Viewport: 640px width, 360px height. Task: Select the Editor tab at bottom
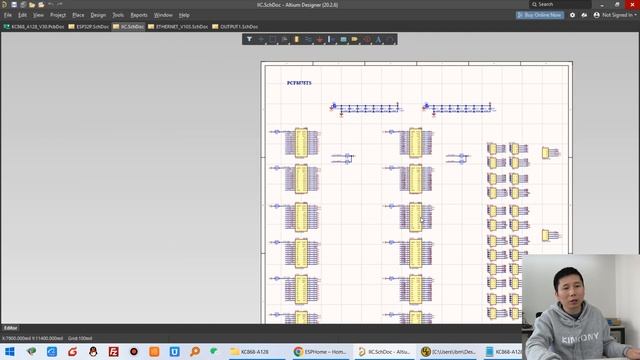(11, 328)
